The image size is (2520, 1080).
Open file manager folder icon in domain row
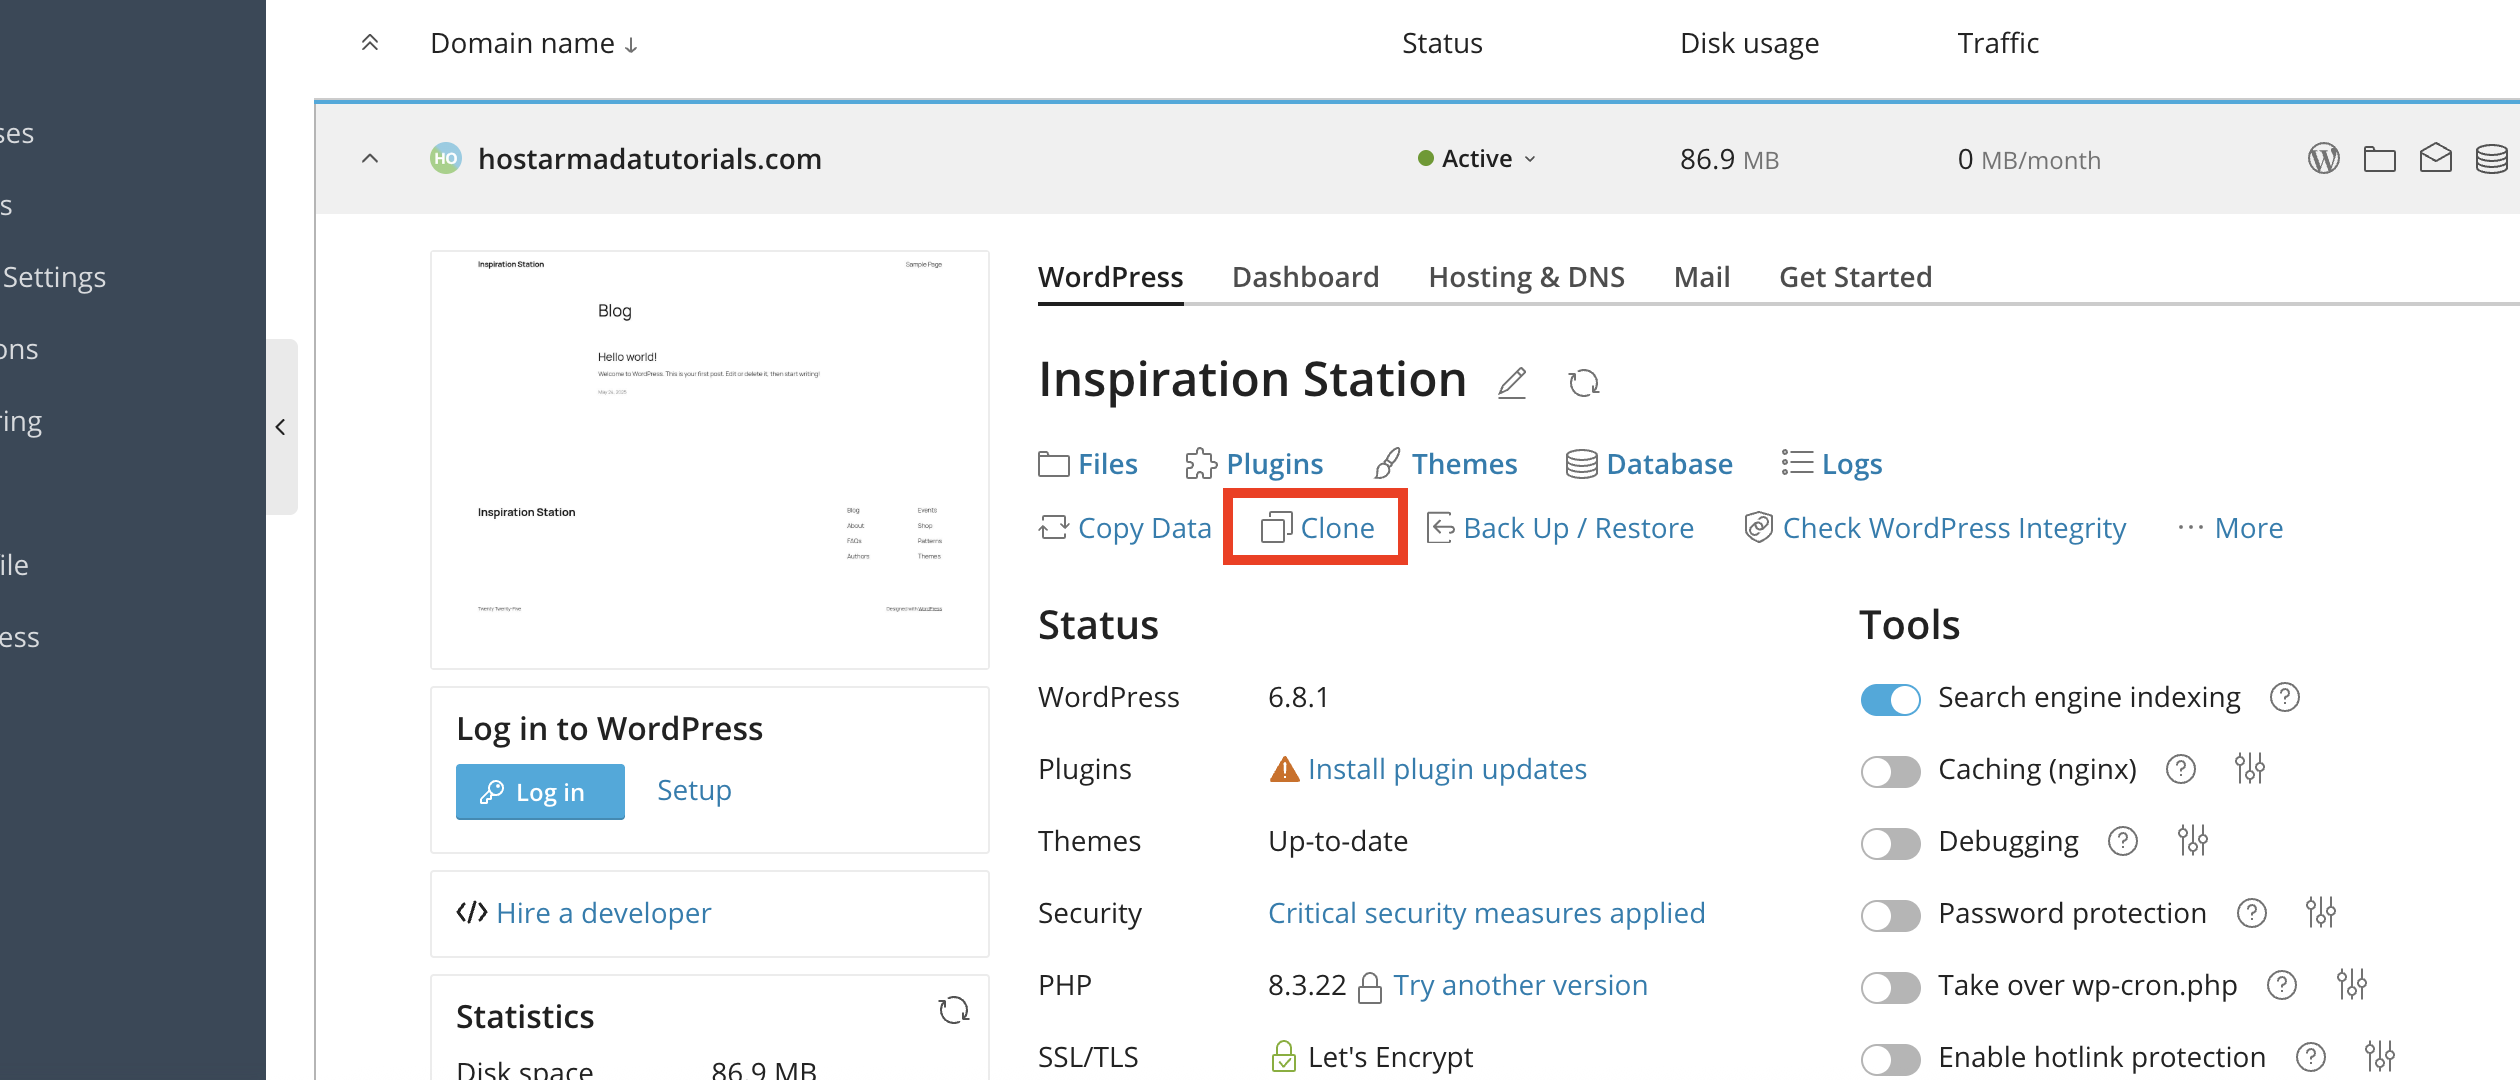[x=2379, y=159]
